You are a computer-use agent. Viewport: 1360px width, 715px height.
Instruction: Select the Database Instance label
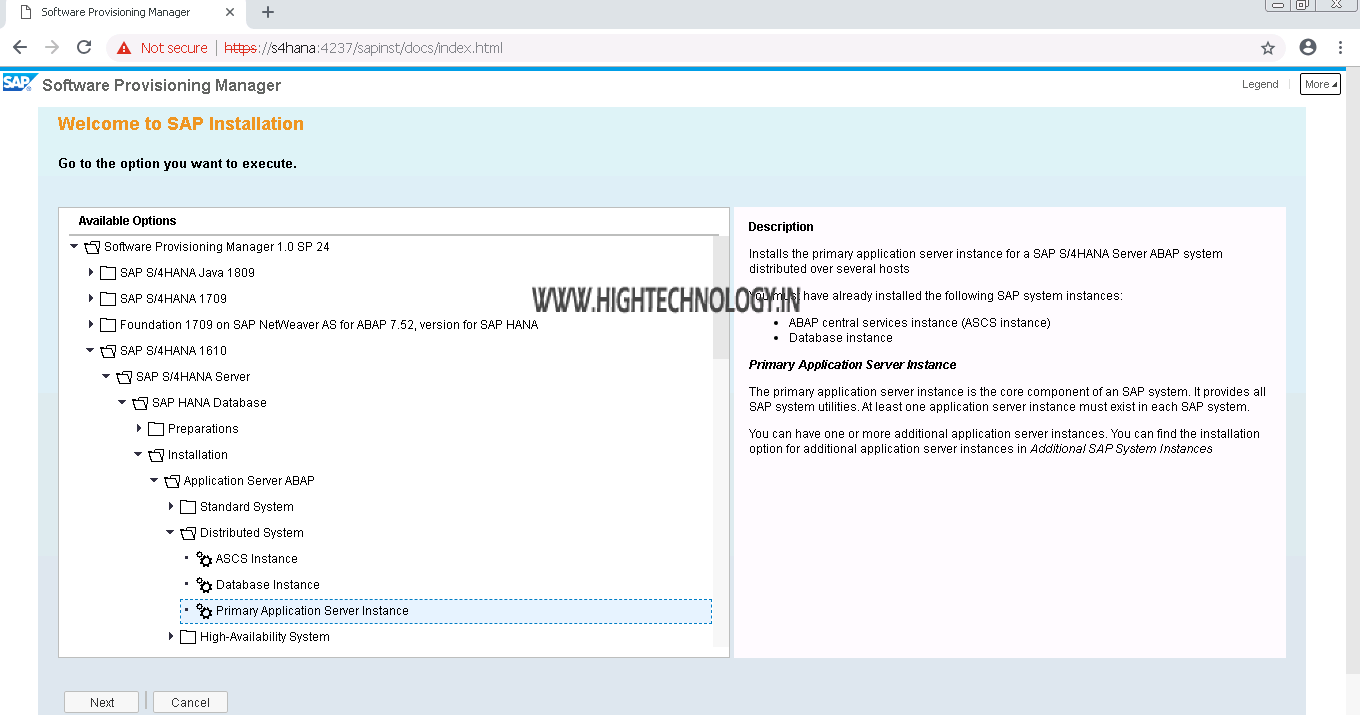pyautogui.click(x=268, y=585)
